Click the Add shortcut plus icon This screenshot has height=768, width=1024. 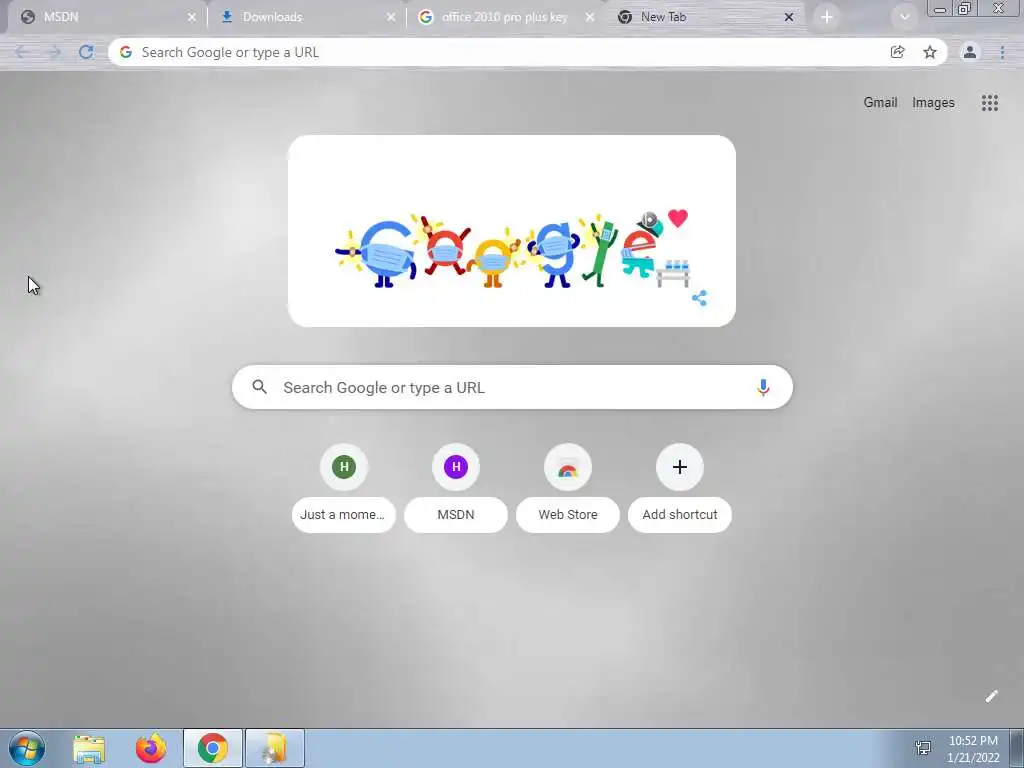click(680, 467)
